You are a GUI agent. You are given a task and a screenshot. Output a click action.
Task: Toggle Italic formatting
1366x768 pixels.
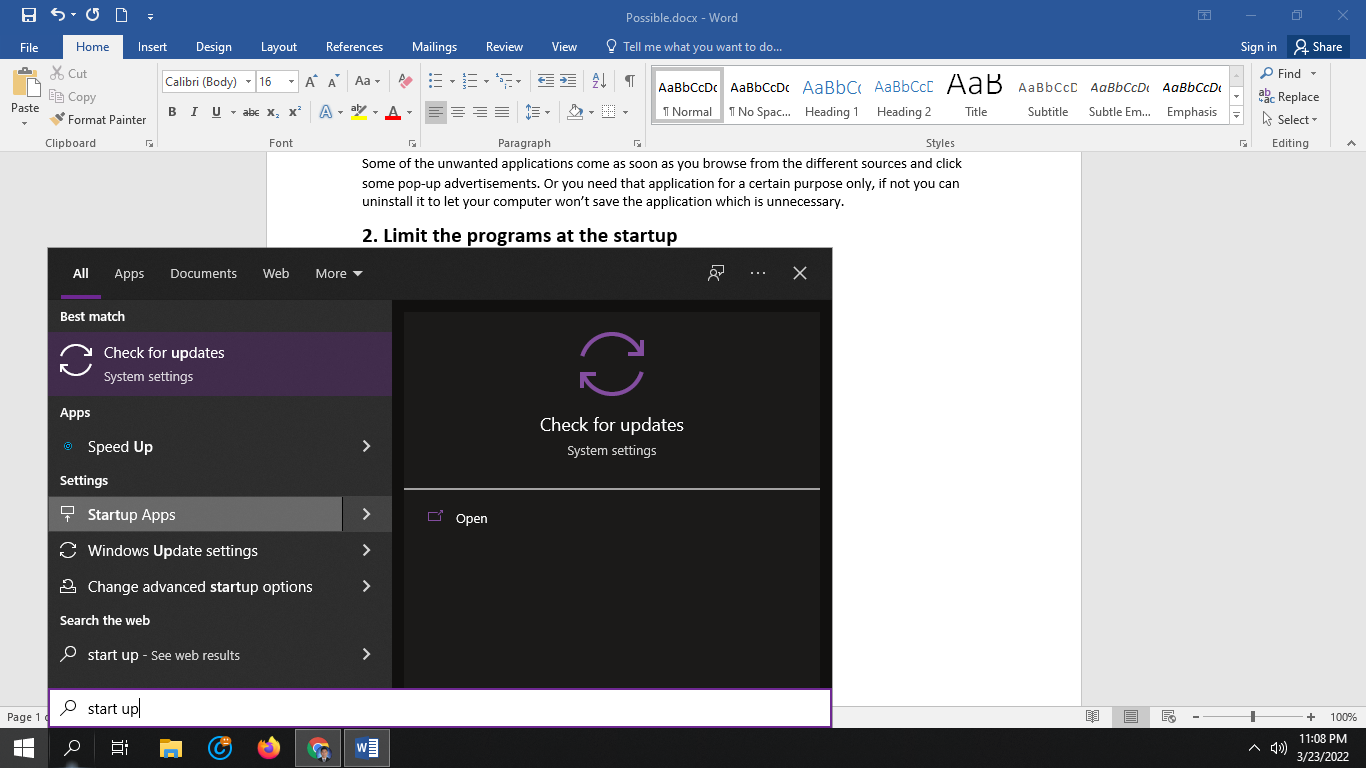click(x=194, y=112)
